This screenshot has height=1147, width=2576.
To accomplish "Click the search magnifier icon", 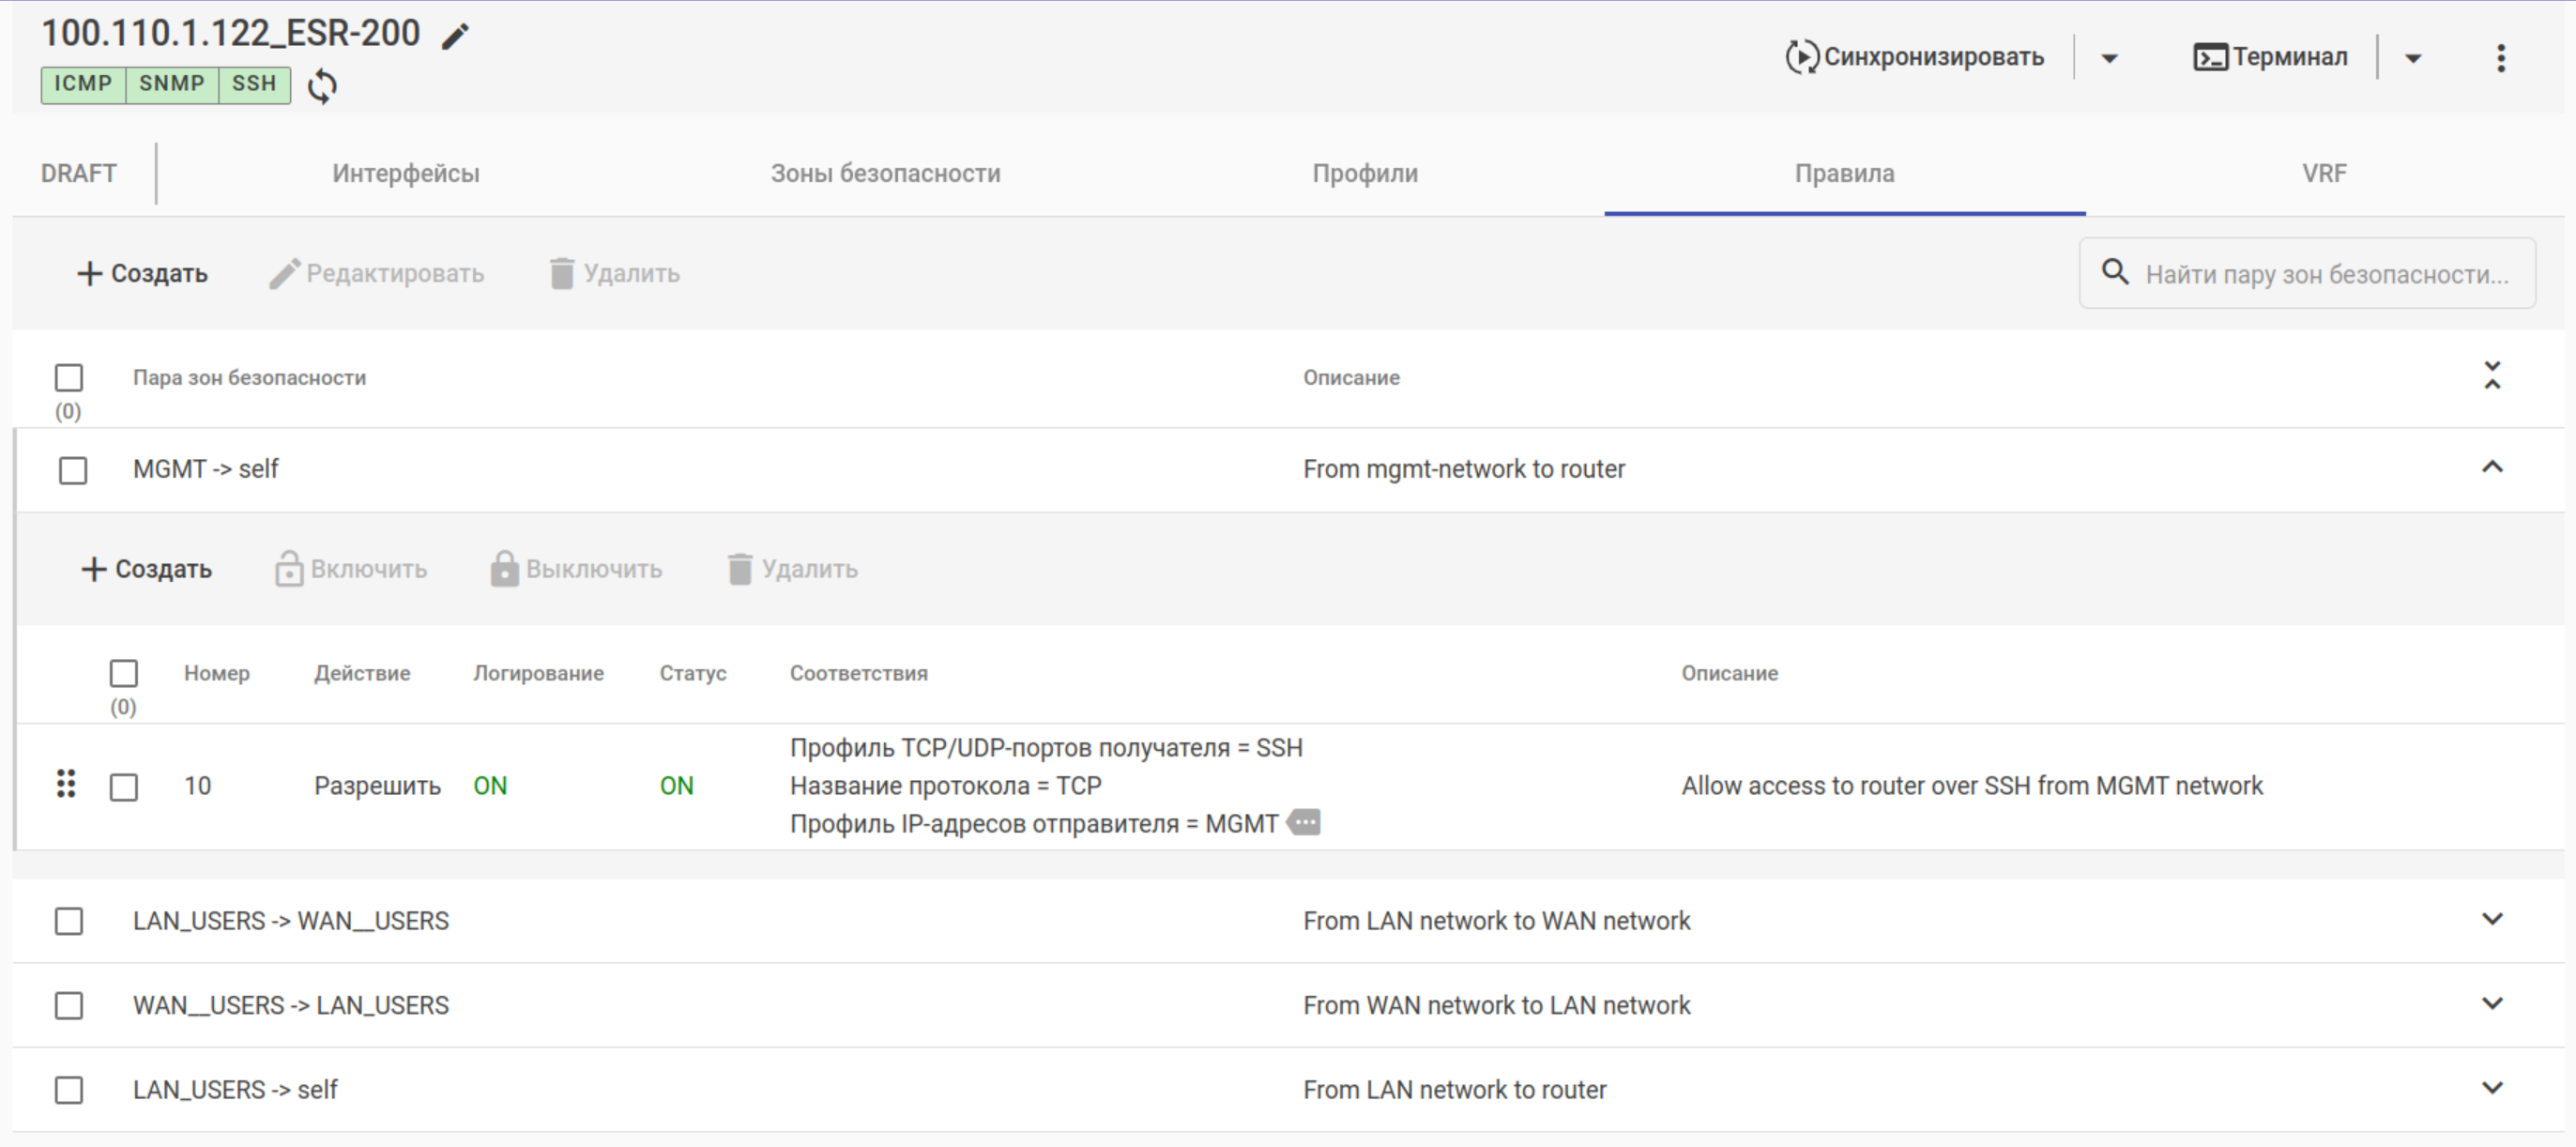I will [x=2115, y=272].
